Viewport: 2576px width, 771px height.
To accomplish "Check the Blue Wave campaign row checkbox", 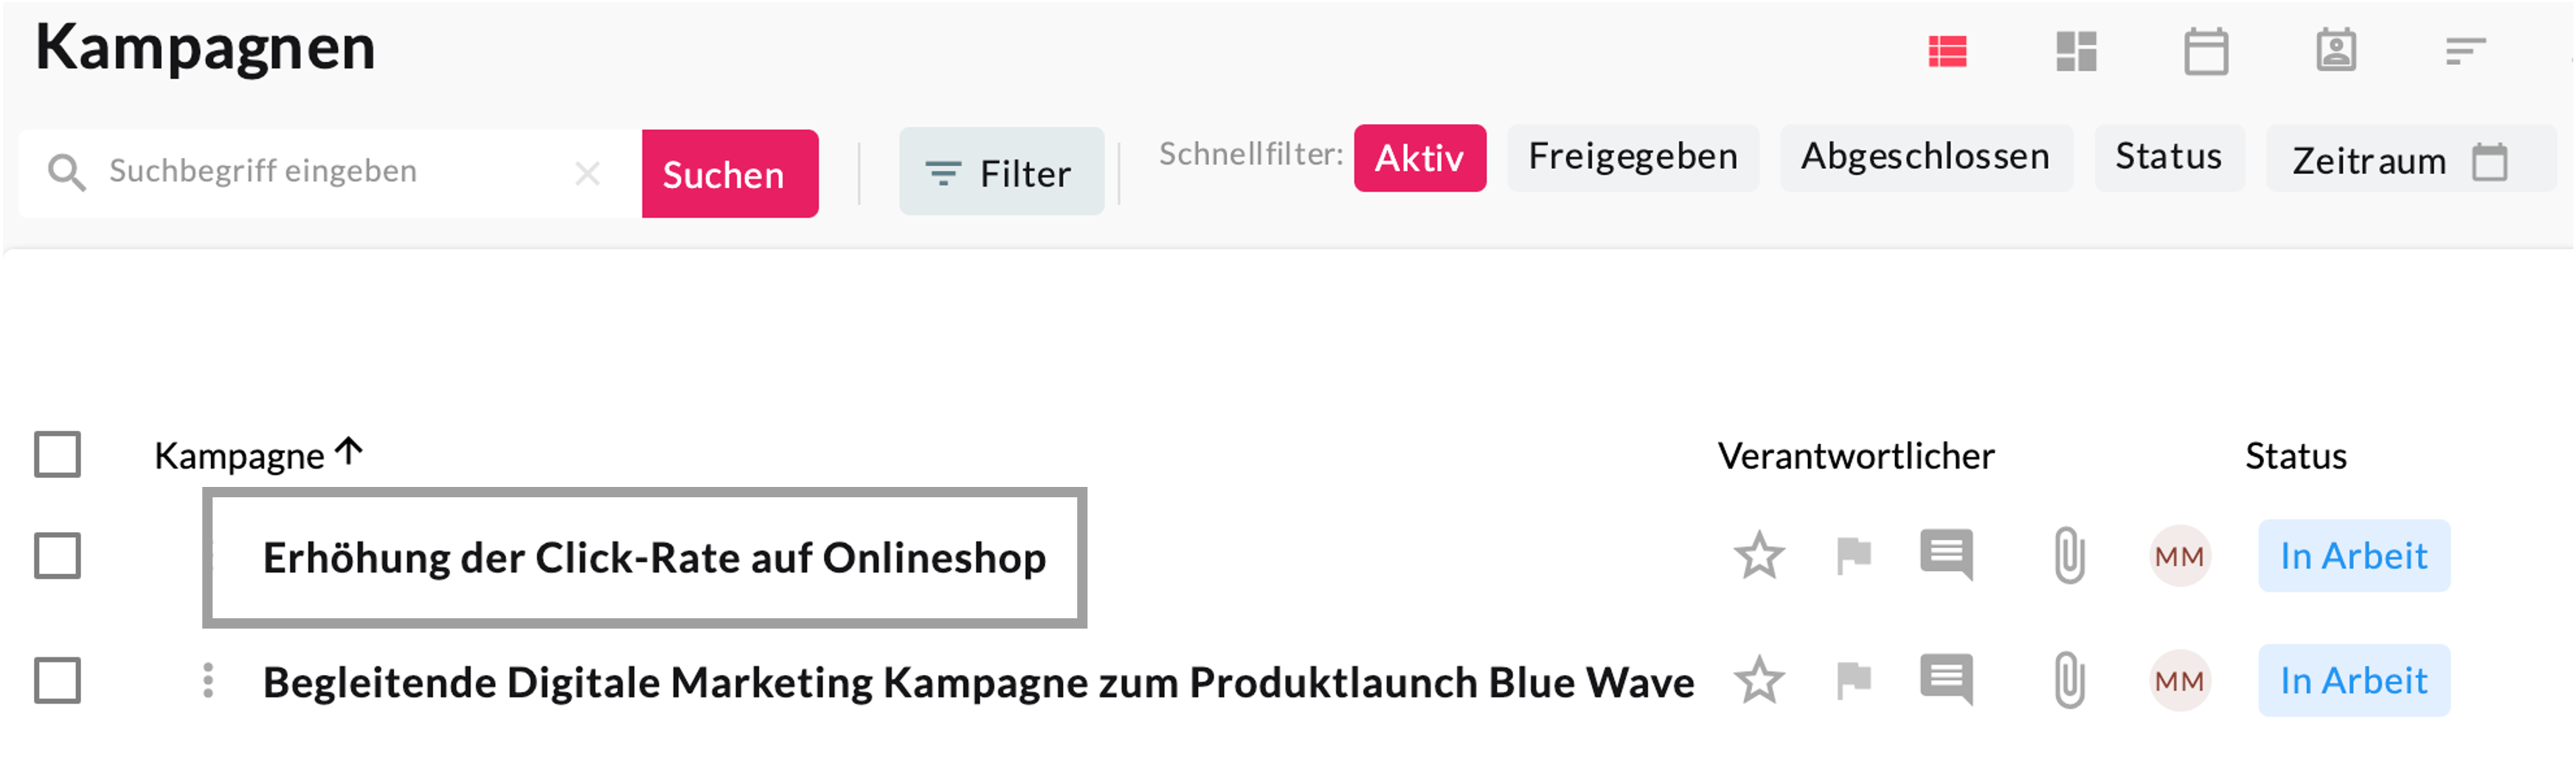I will pyautogui.click(x=57, y=681).
